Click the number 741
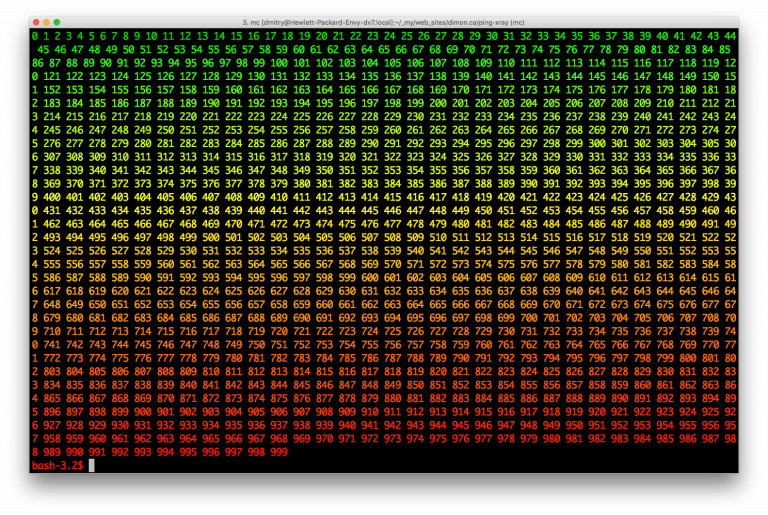The height and width of the screenshot is (515, 768). pos(51,345)
